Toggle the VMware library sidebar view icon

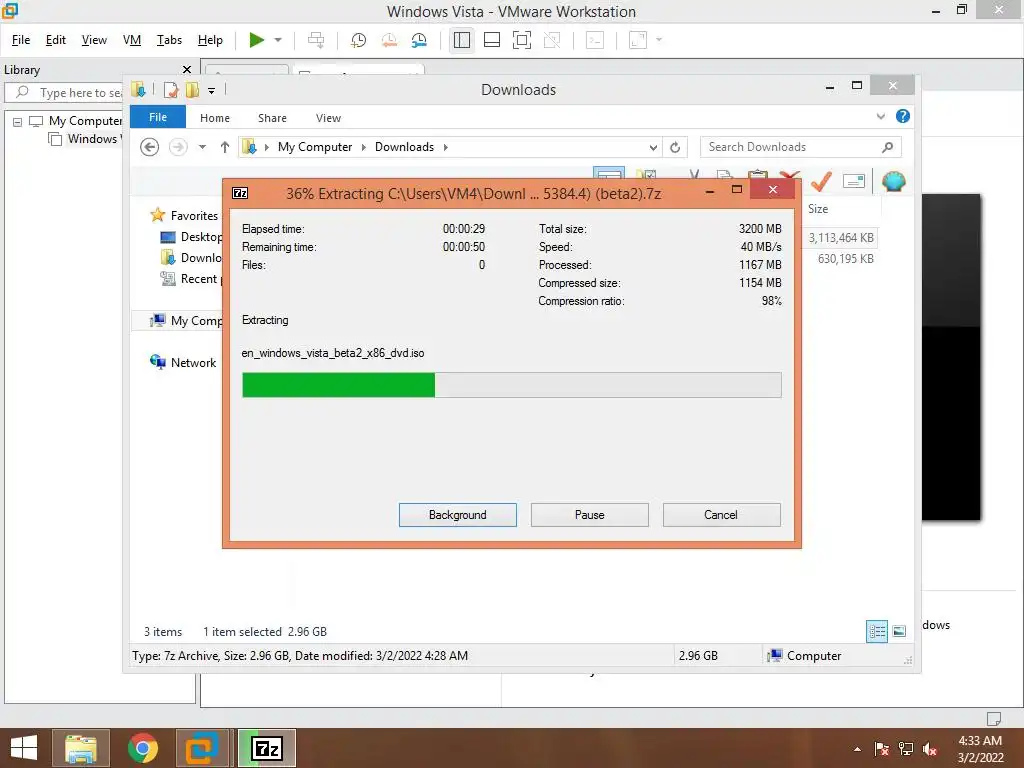point(462,40)
